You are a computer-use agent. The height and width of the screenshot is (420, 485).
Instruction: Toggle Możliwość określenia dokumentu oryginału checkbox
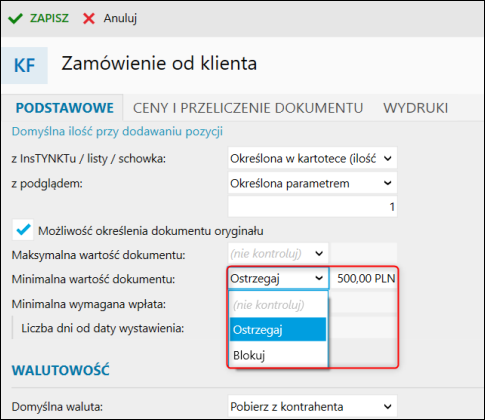click(23, 230)
